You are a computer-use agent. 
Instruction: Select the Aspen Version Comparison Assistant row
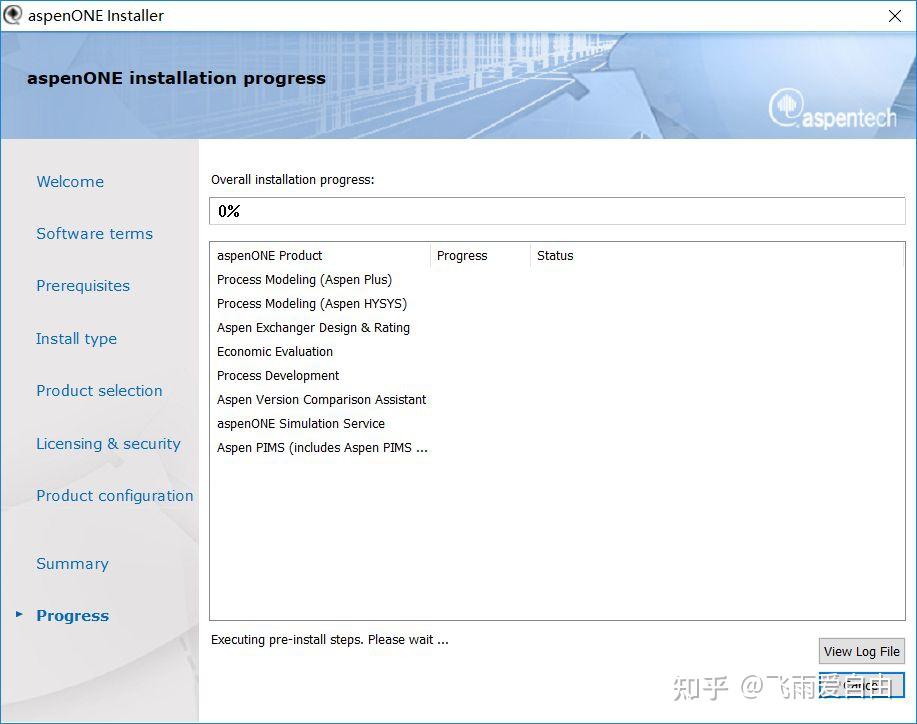322,399
